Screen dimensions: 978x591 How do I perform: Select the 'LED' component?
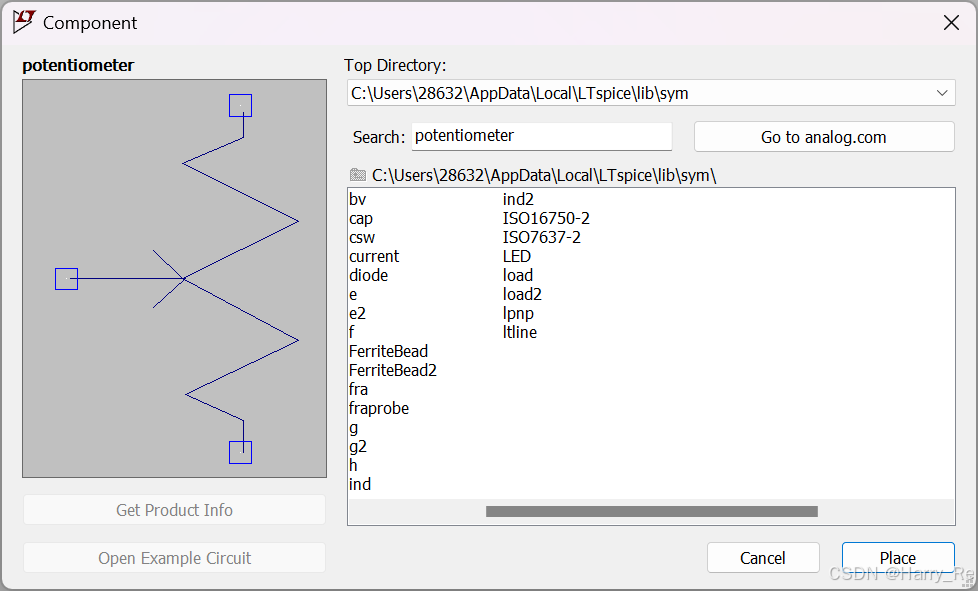coord(516,256)
